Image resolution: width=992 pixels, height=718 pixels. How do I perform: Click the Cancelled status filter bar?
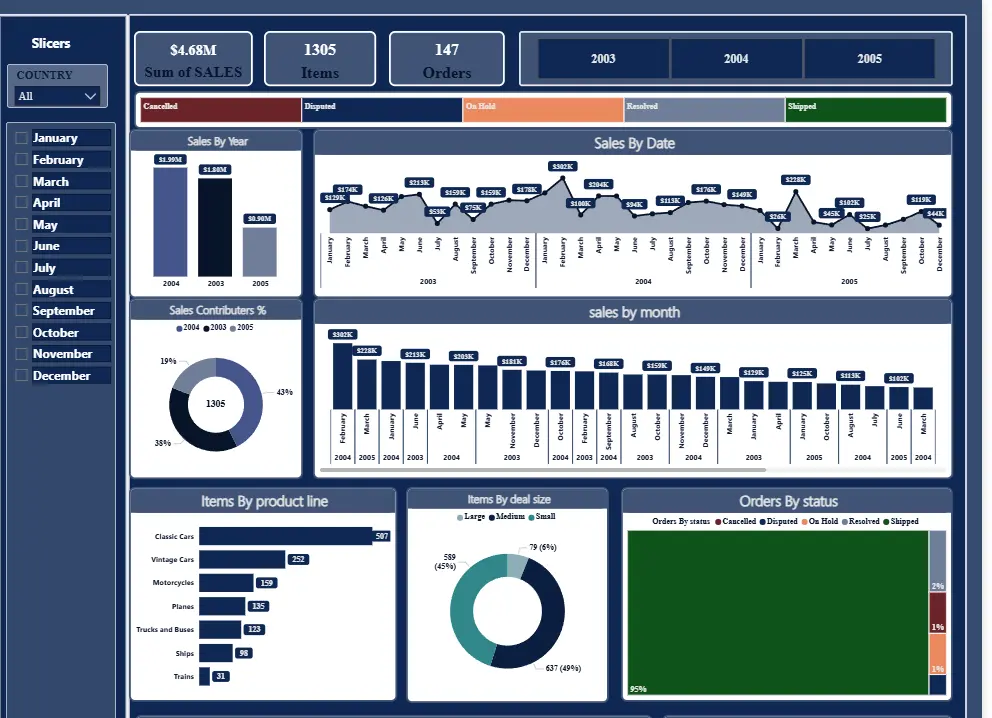tap(219, 109)
